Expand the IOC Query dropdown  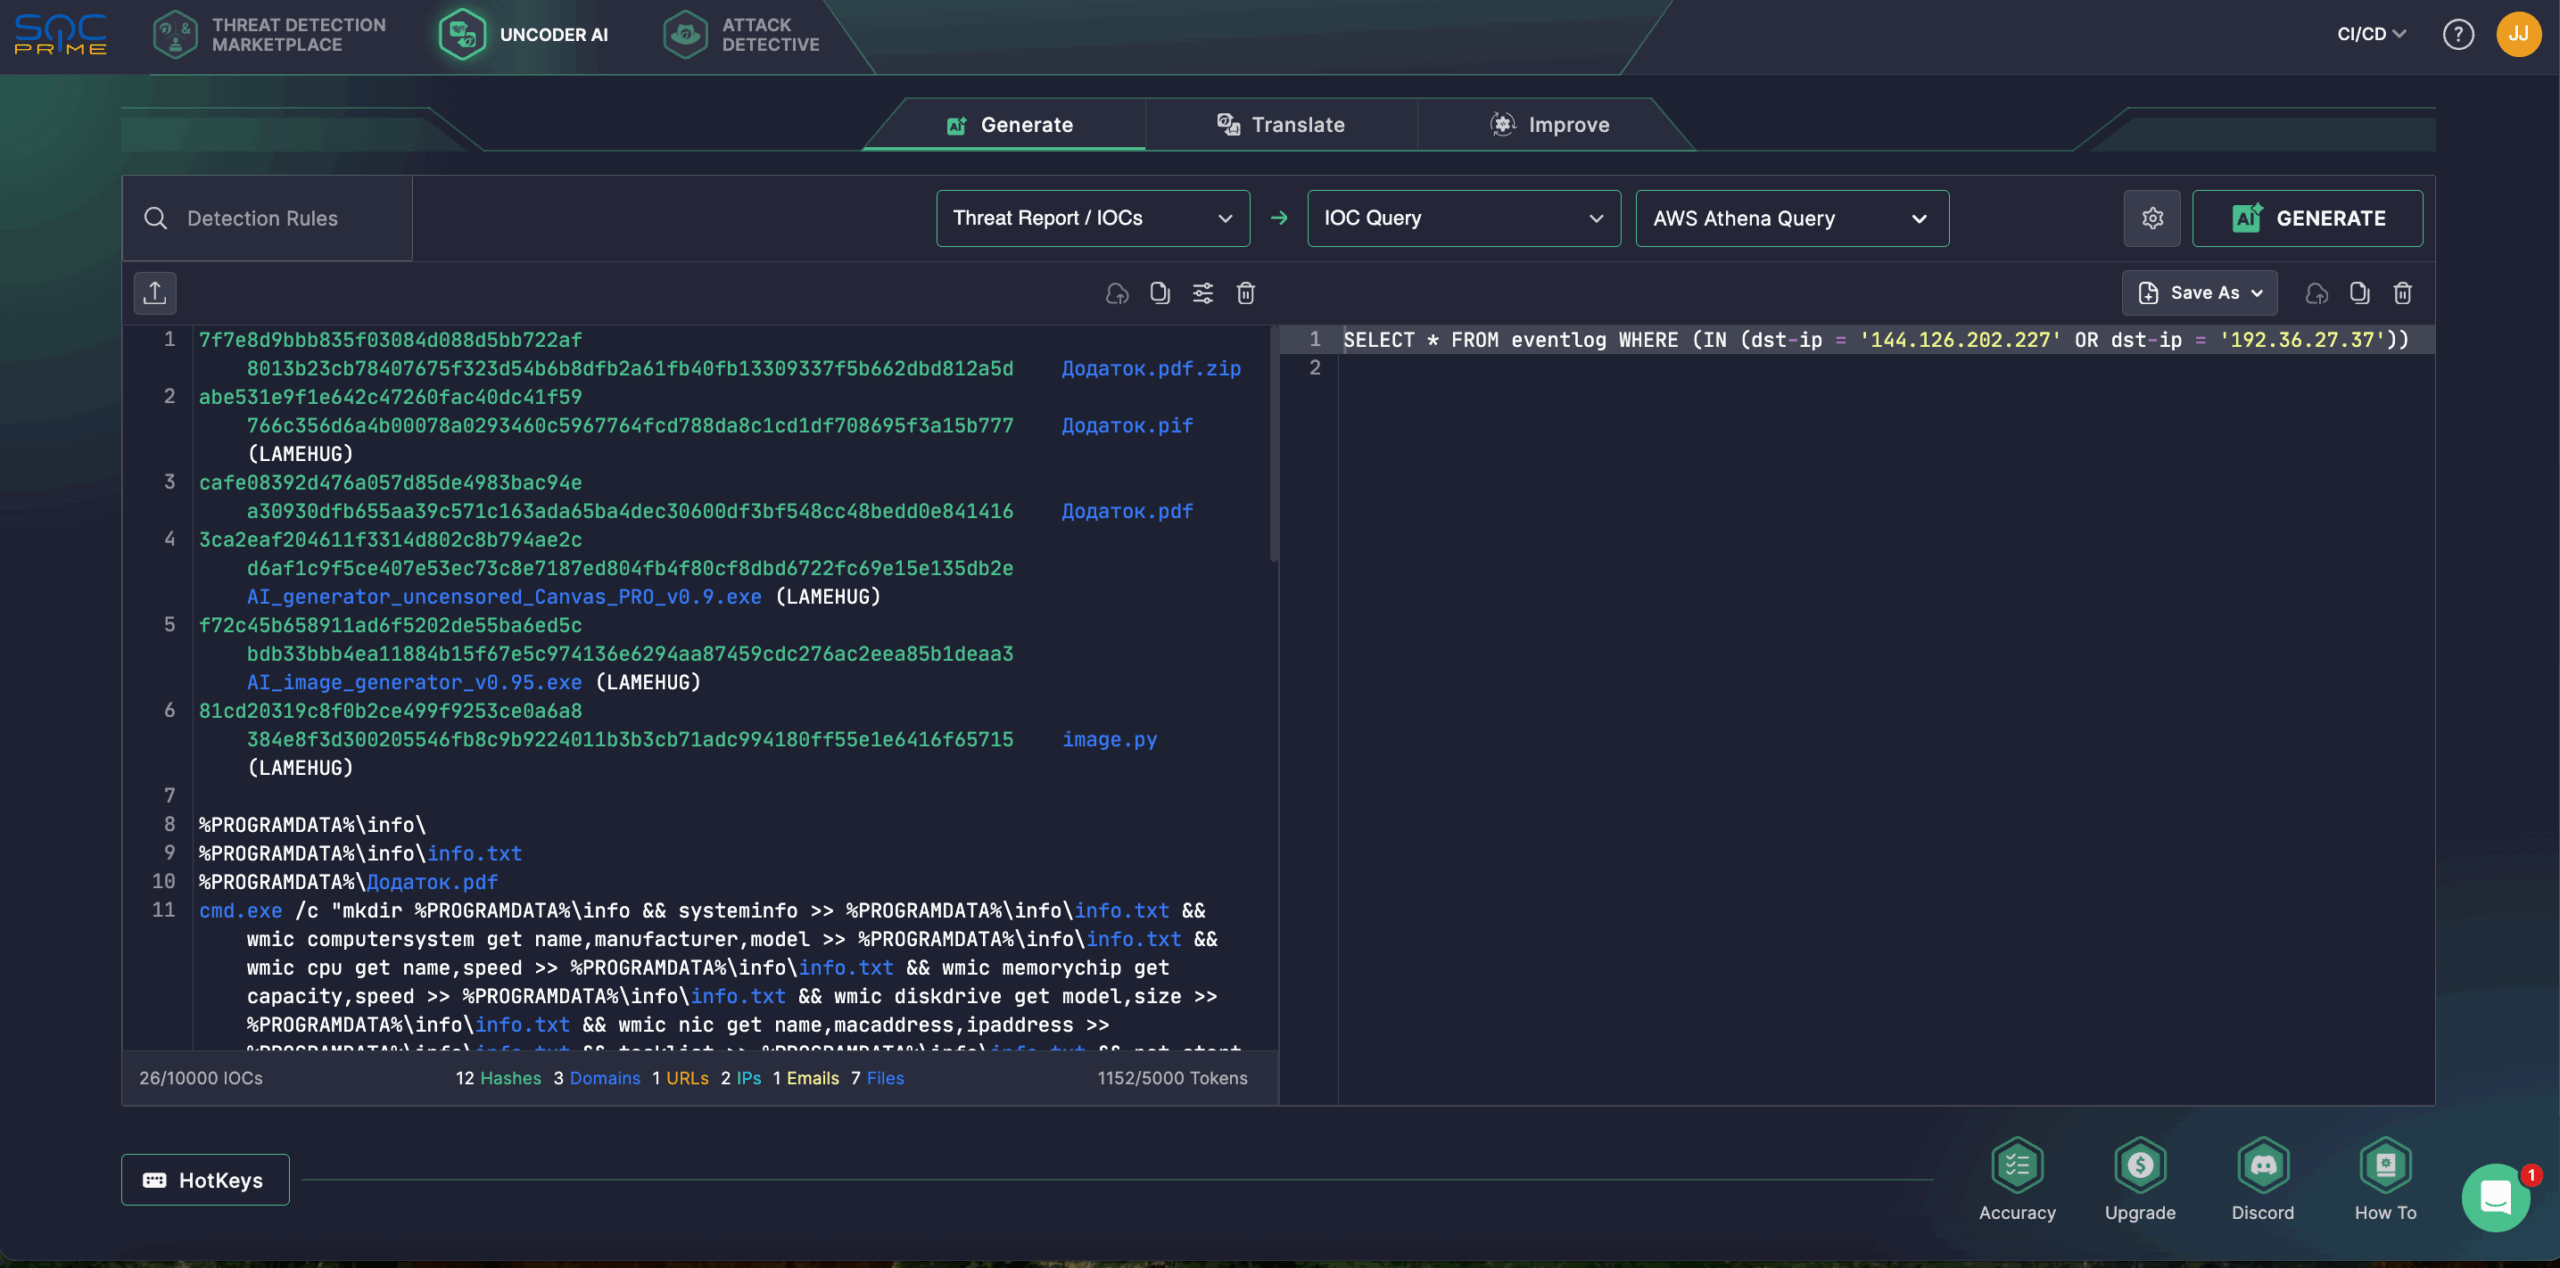pyautogui.click(x=1464, y=218)
